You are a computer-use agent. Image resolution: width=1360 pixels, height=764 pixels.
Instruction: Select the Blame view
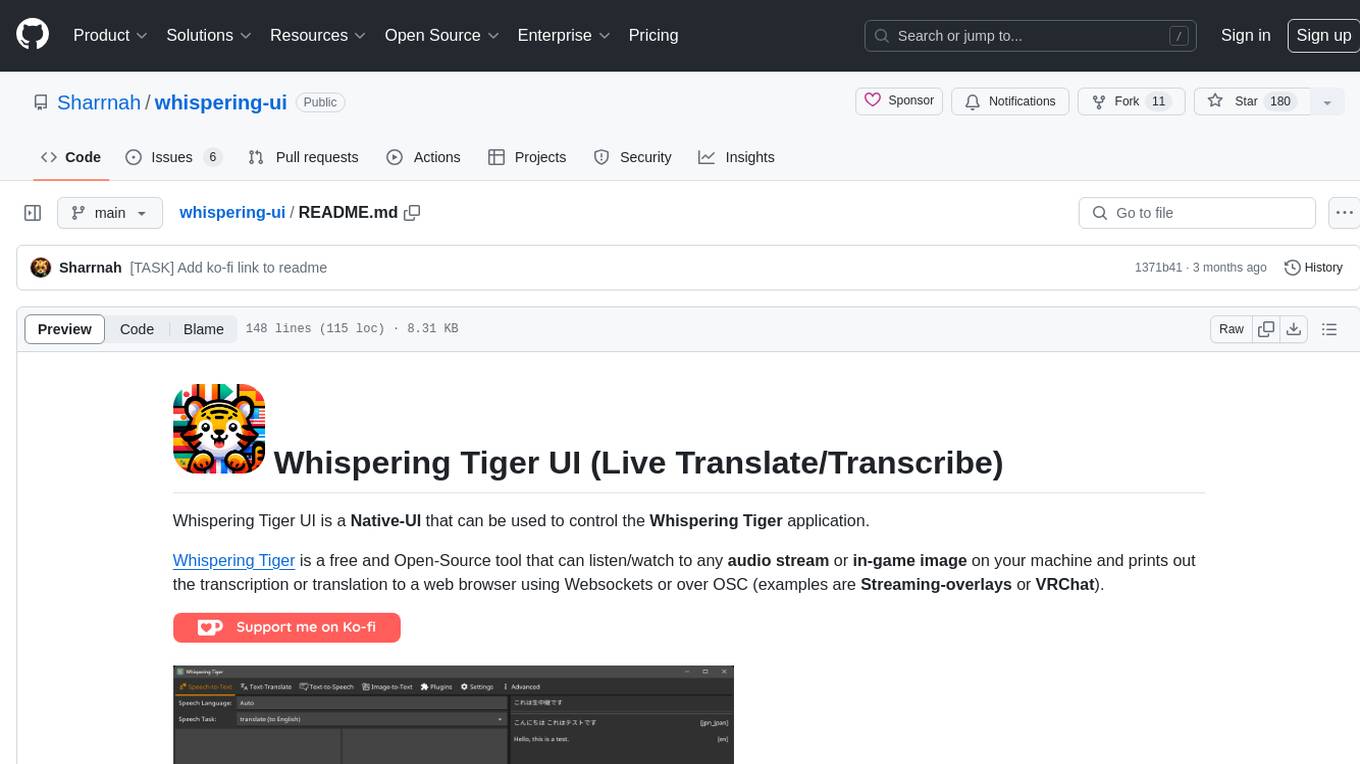click(x=203, y=329)
